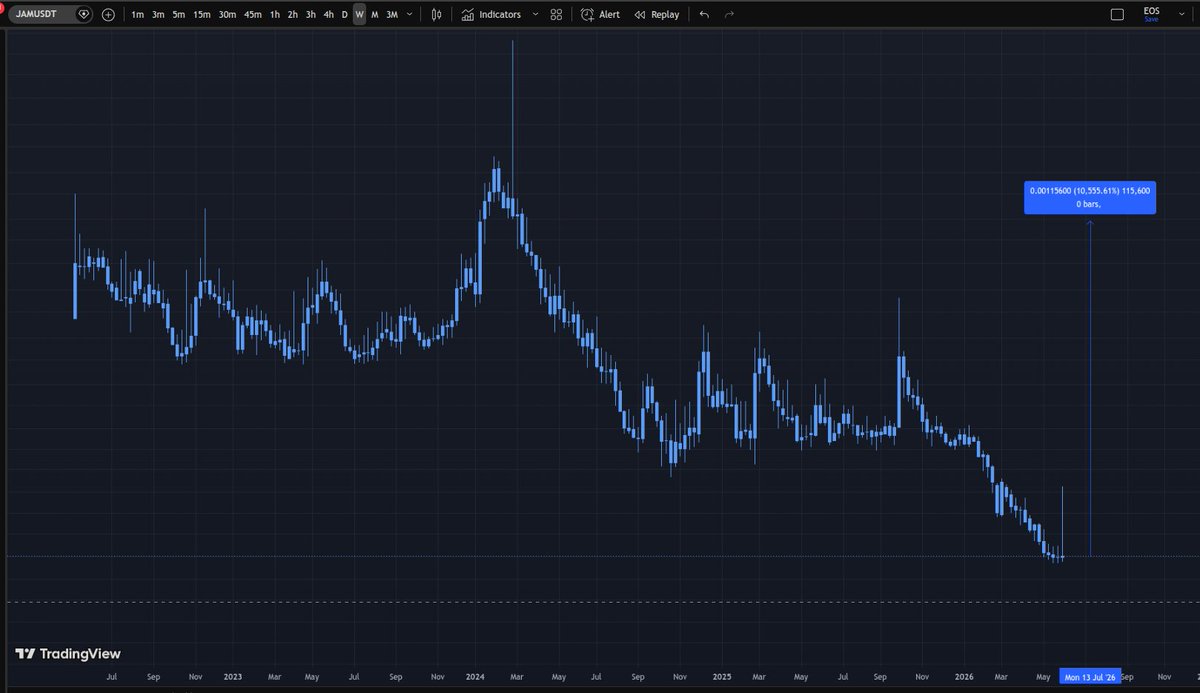Choose the D daily interval
The width and height of the screenshot is (1200, 693).
(345, 15)
